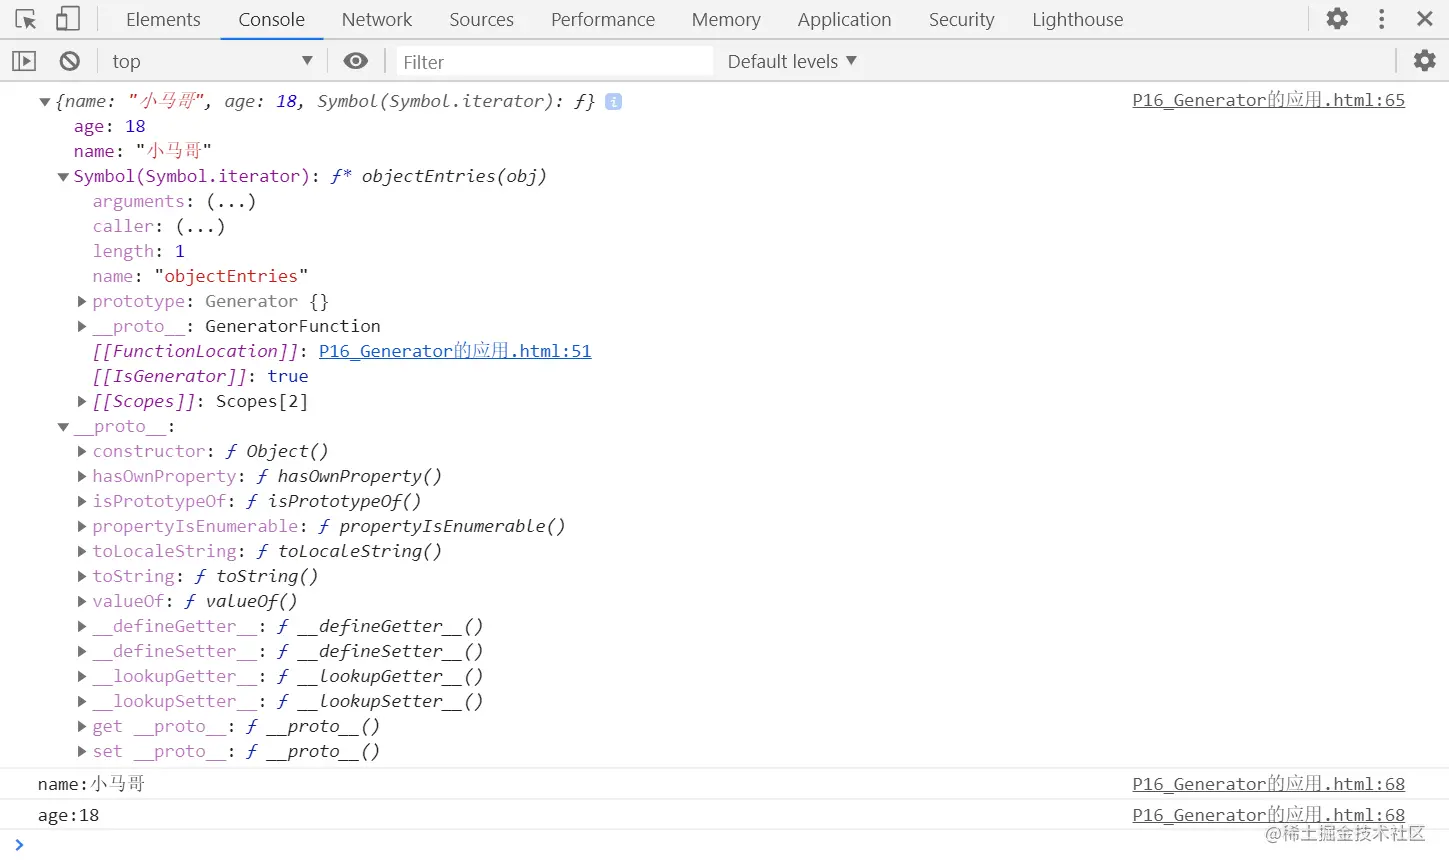
Task: Activate the inspect element picker icon
Action: 26,19
